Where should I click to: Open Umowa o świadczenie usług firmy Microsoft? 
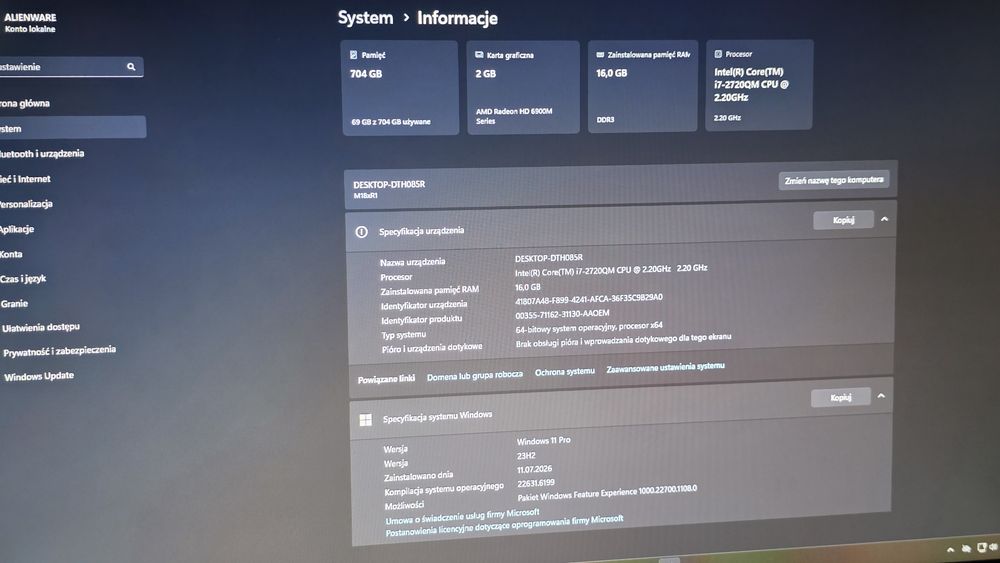point(462,516)
